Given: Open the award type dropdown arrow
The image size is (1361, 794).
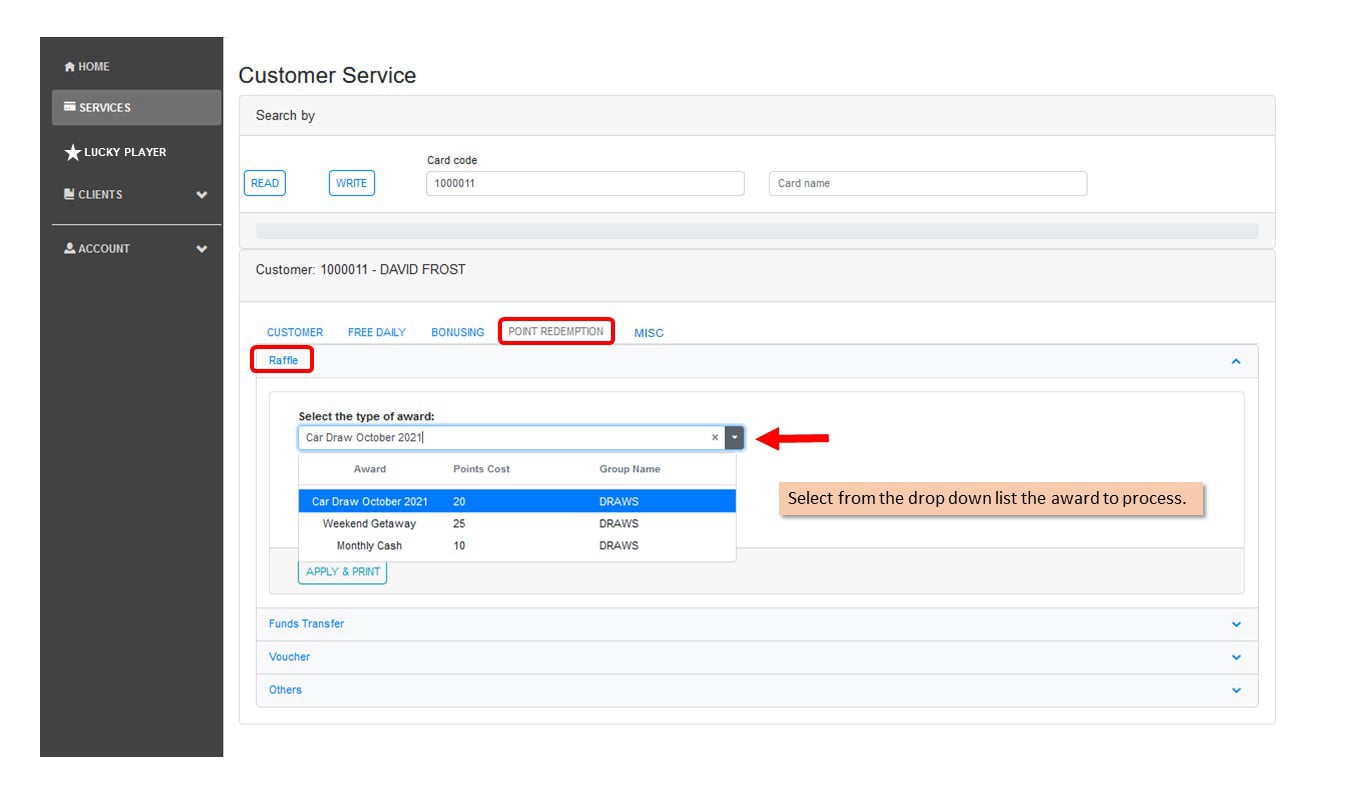Looking at the screenshot, I should (x=735, y=437).
